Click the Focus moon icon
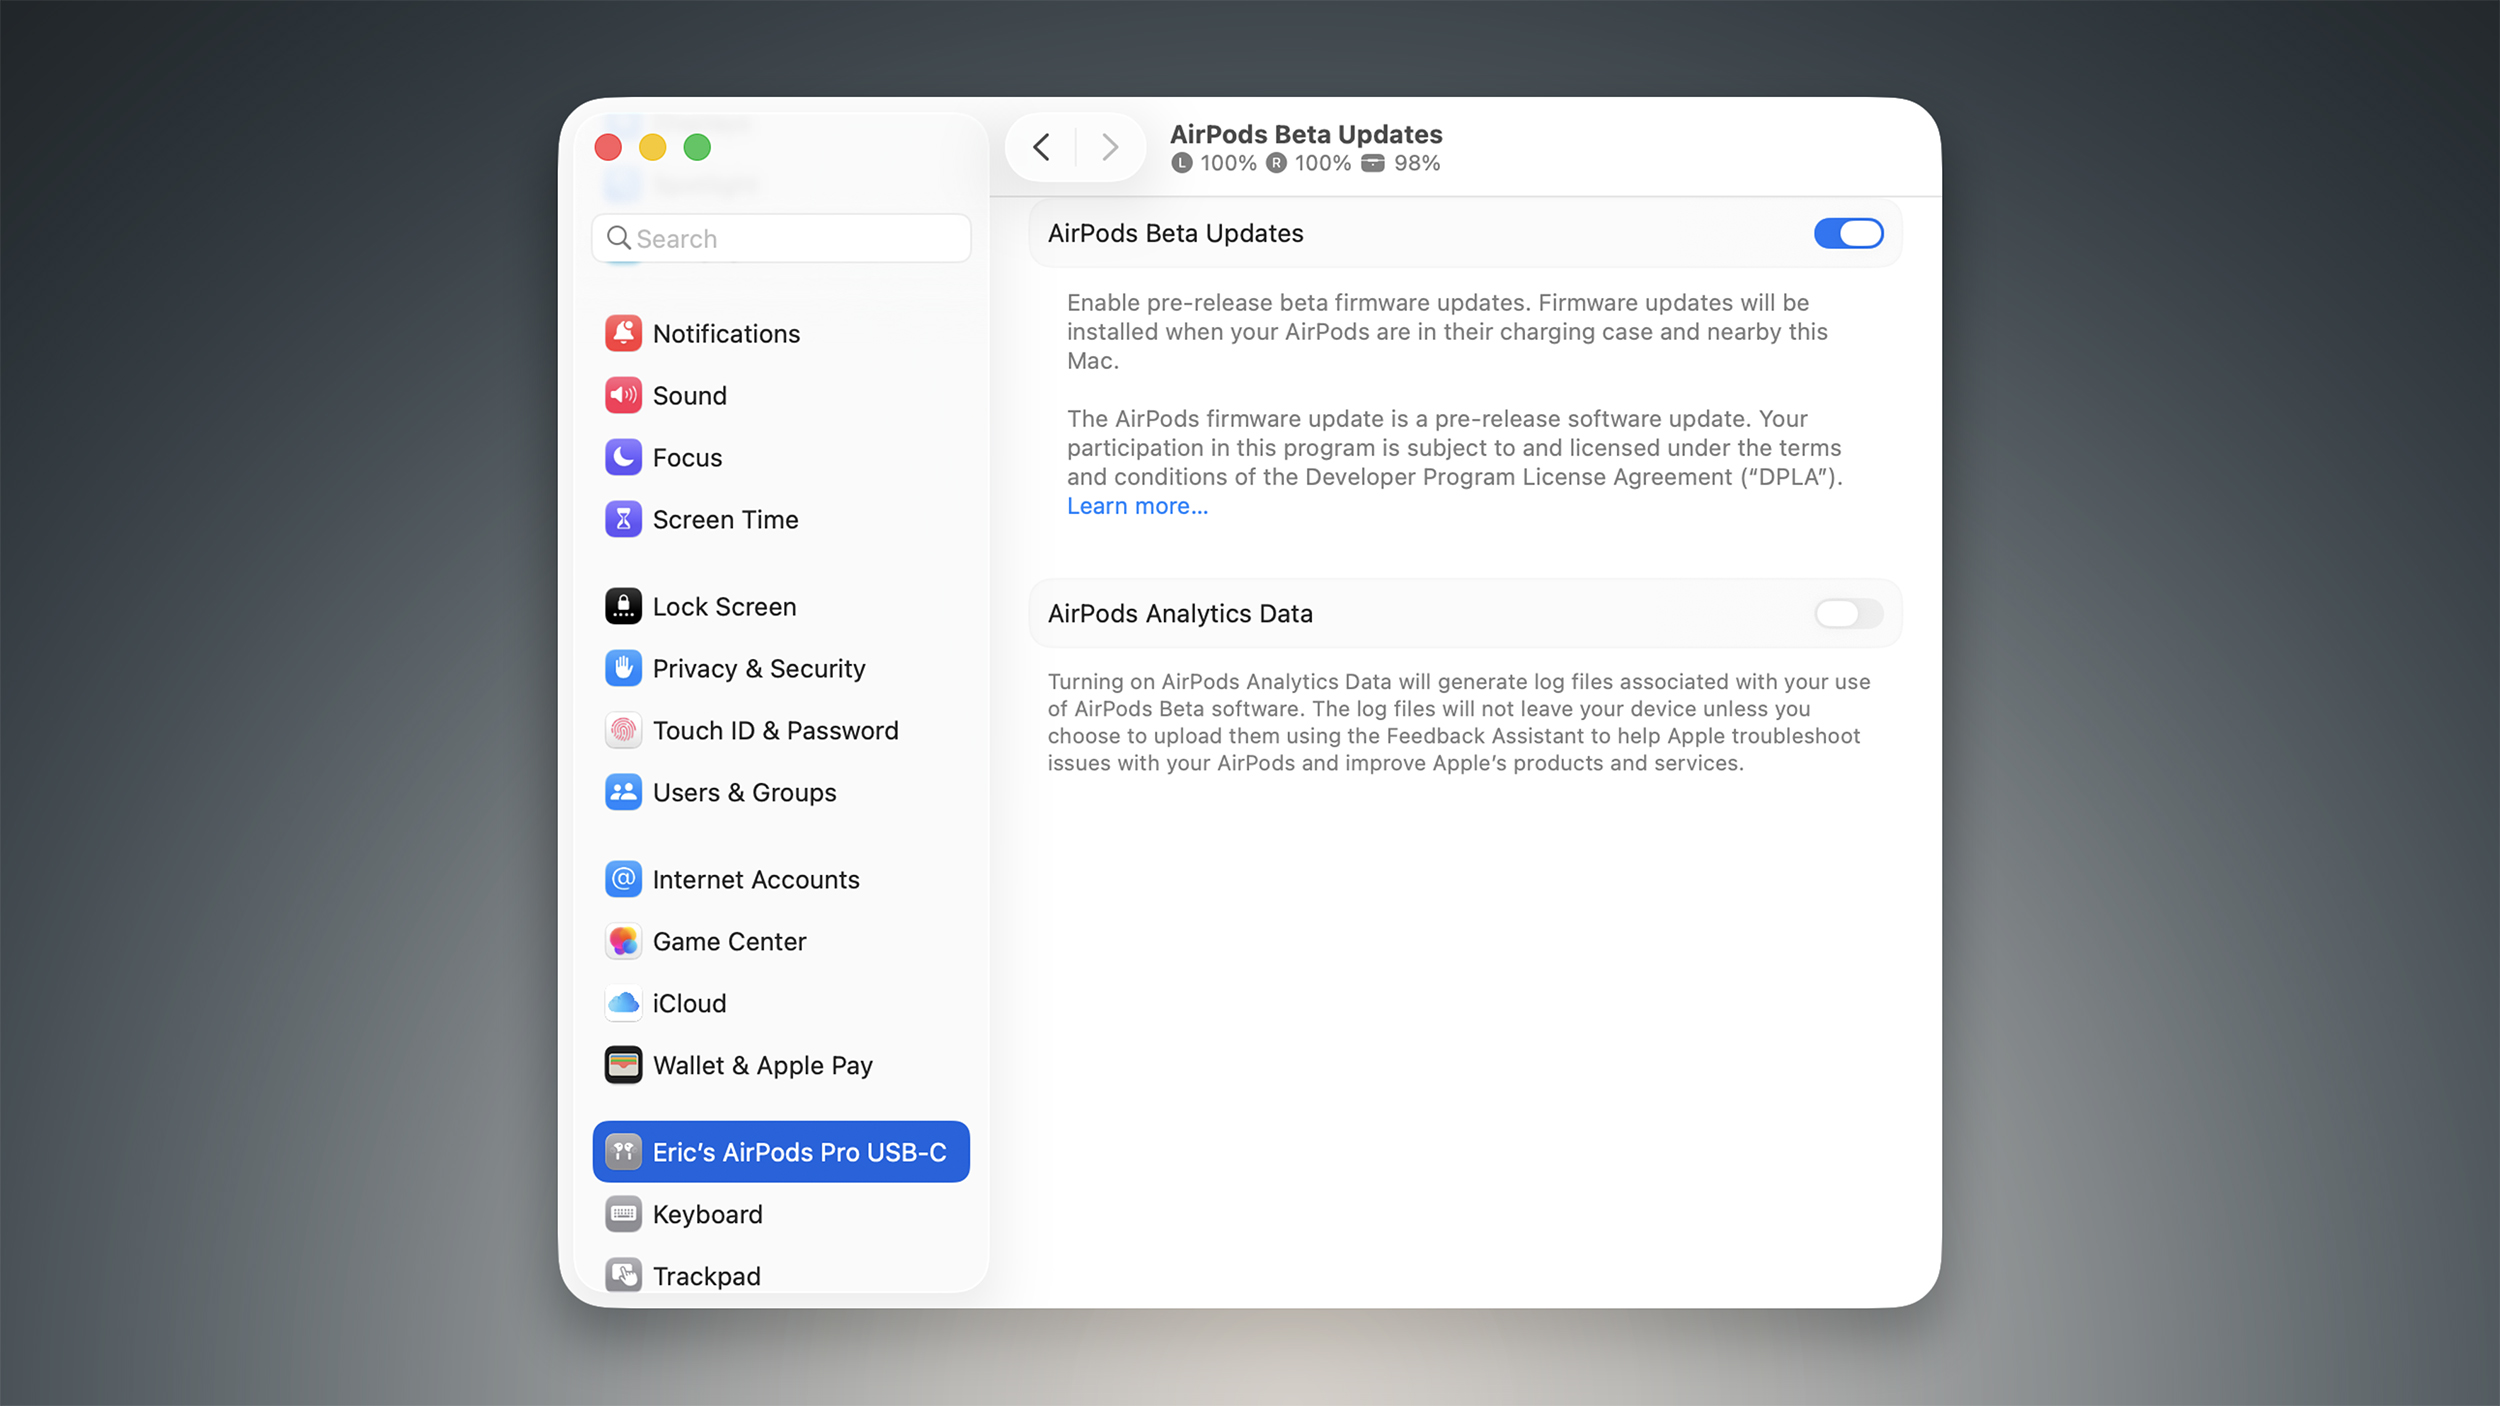Viewport: 2500px width, 1406px height. 623,457
